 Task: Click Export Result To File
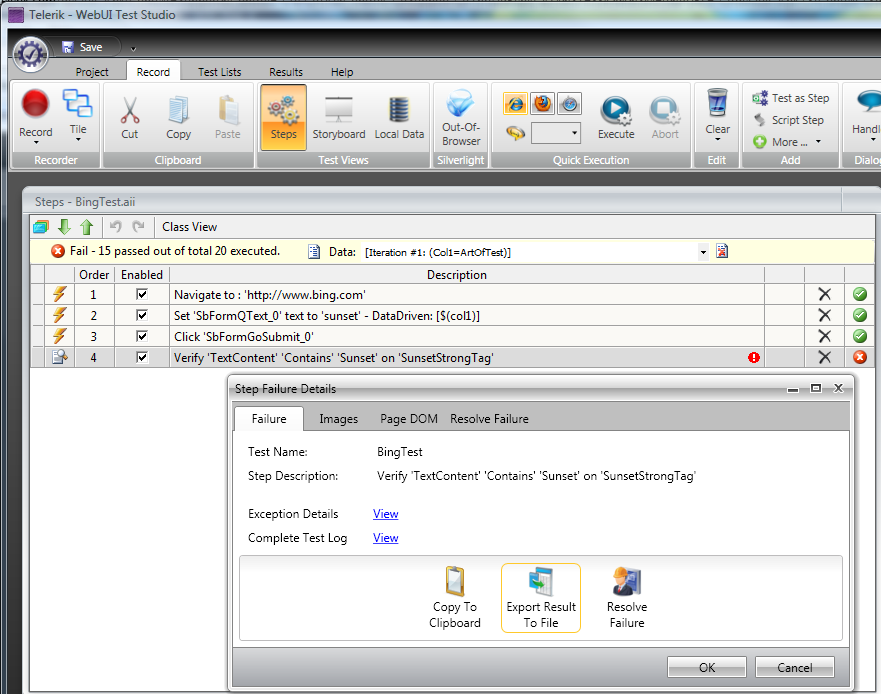541,598
